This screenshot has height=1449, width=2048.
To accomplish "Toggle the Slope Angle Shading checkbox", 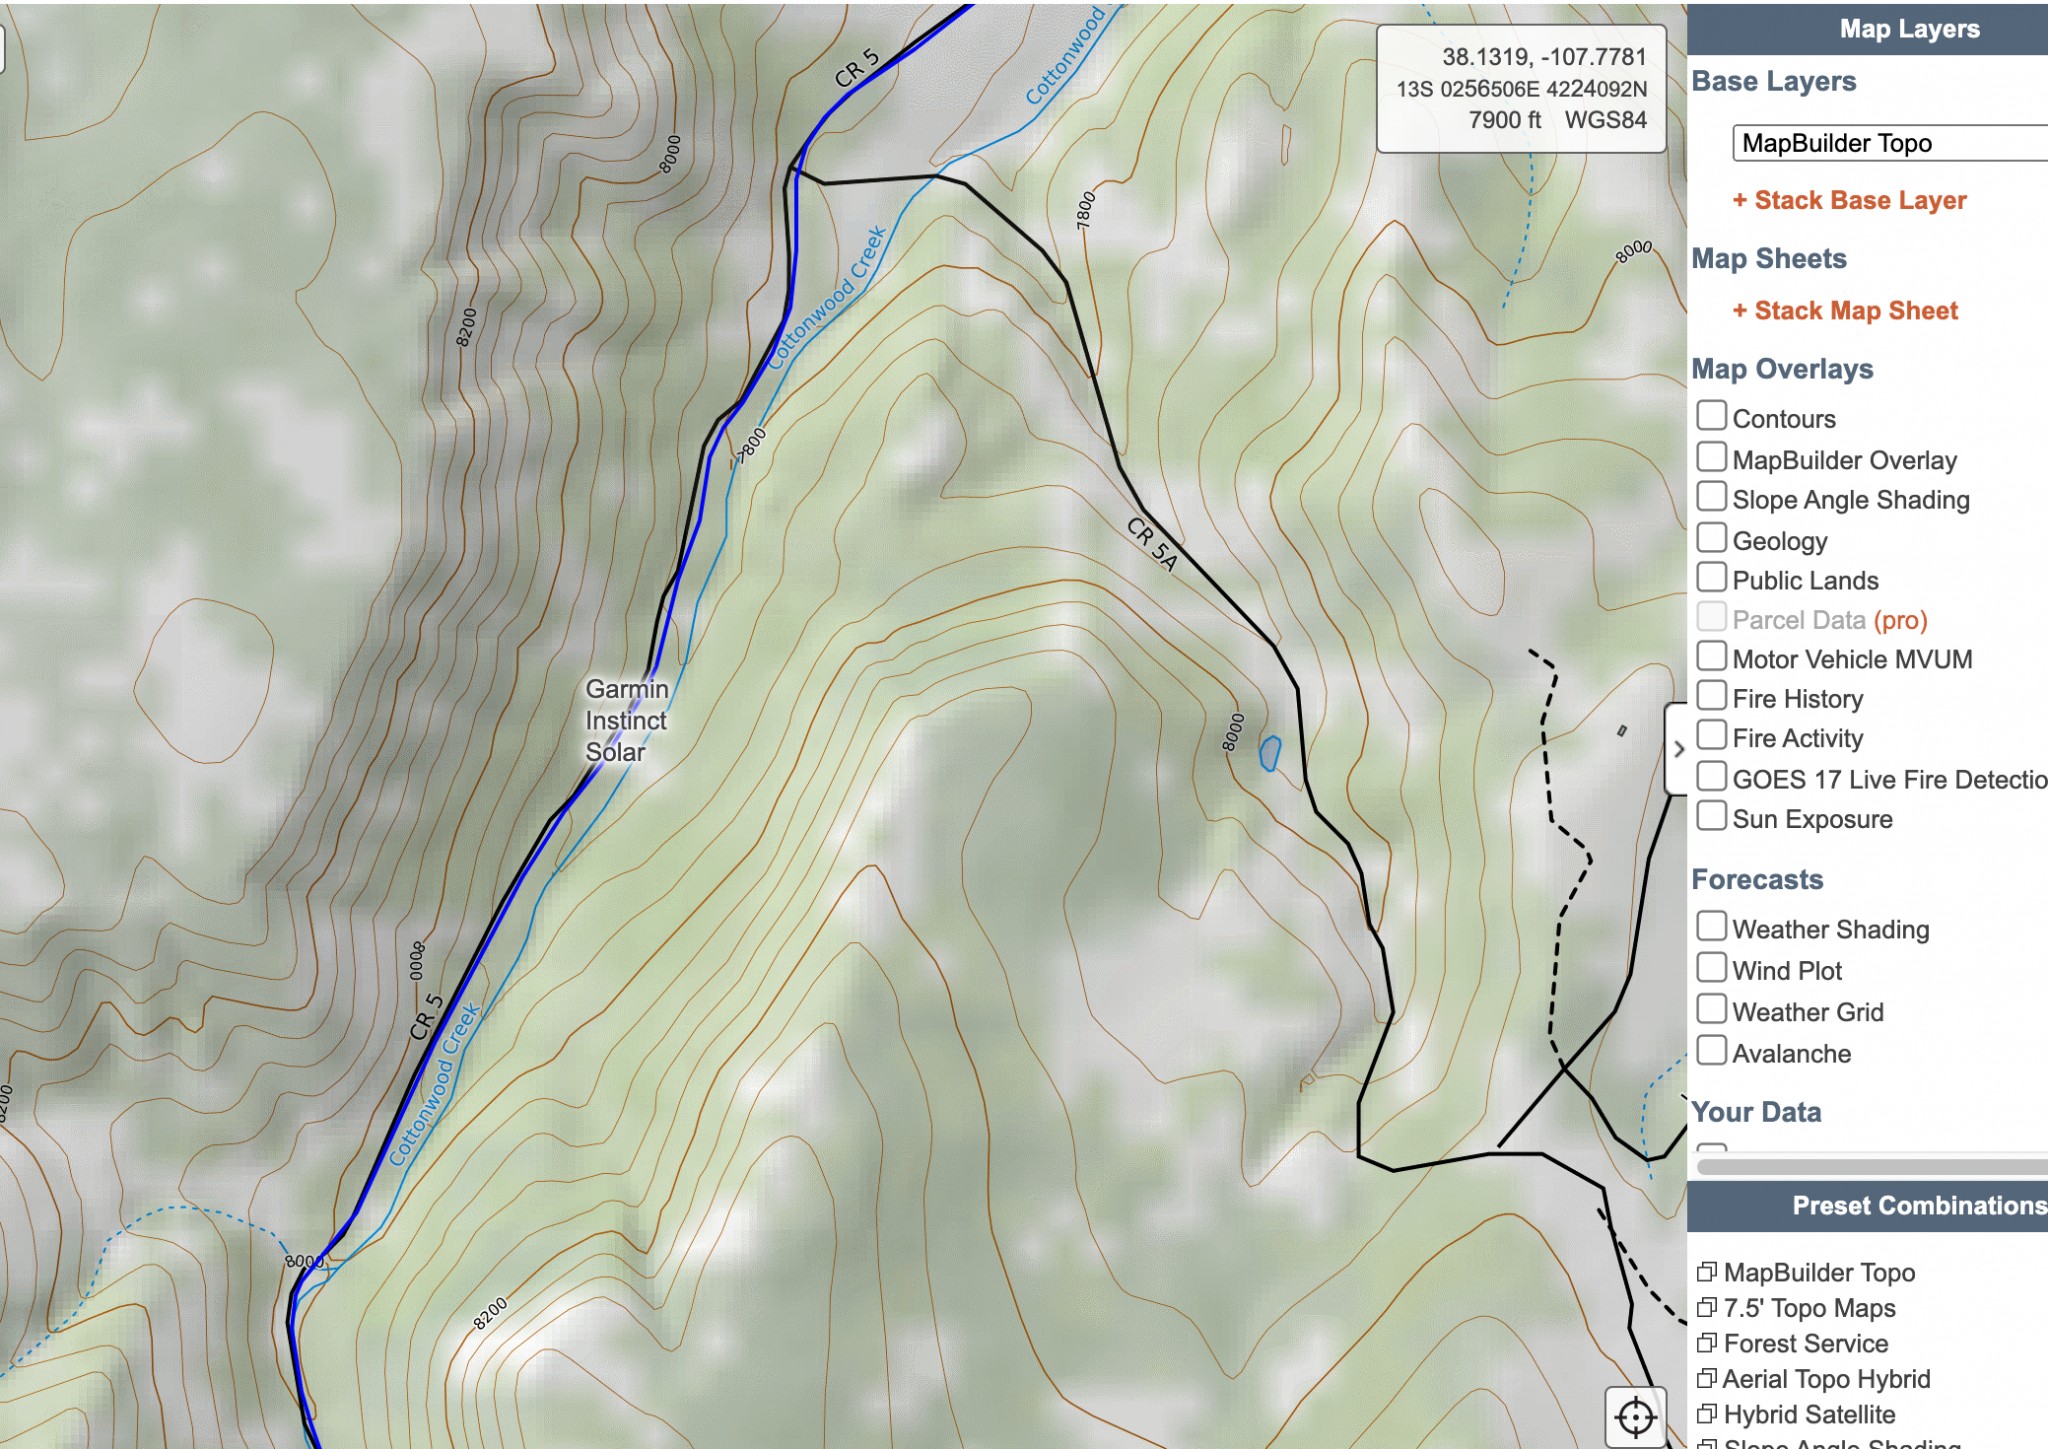I will click(x=1711, y=497).
